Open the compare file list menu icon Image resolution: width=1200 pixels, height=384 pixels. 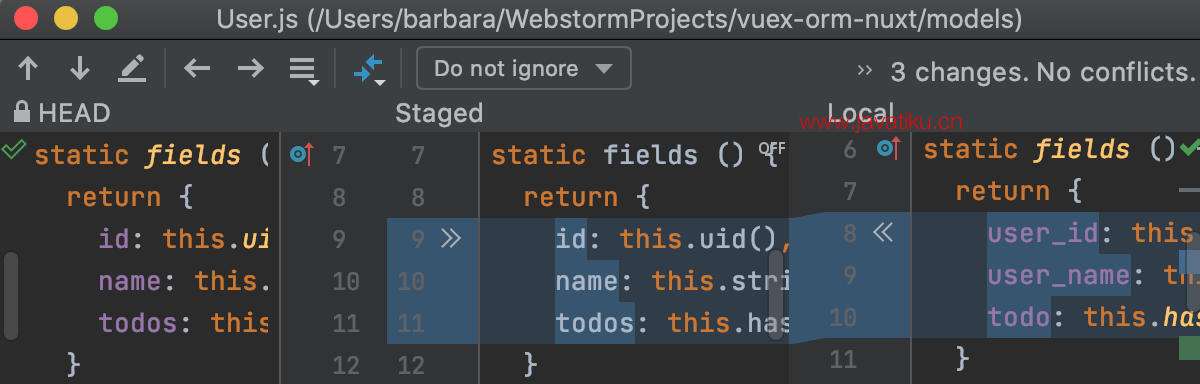coord(303,70)
